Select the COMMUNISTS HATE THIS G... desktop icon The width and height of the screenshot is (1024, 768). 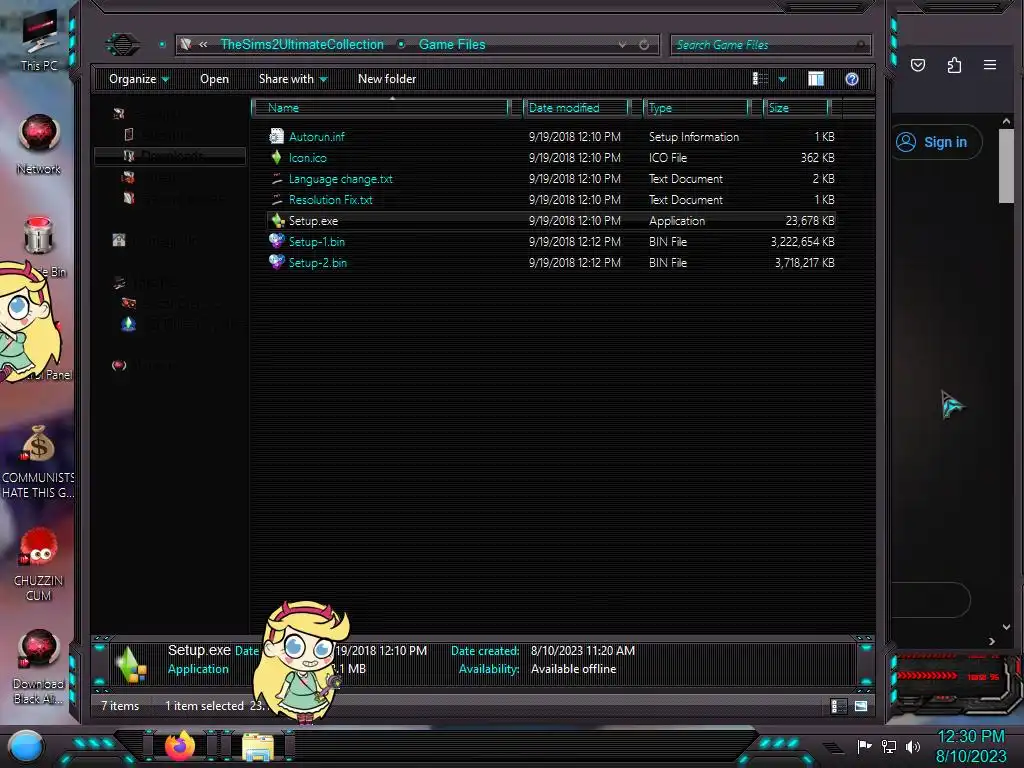click(38, 462)
